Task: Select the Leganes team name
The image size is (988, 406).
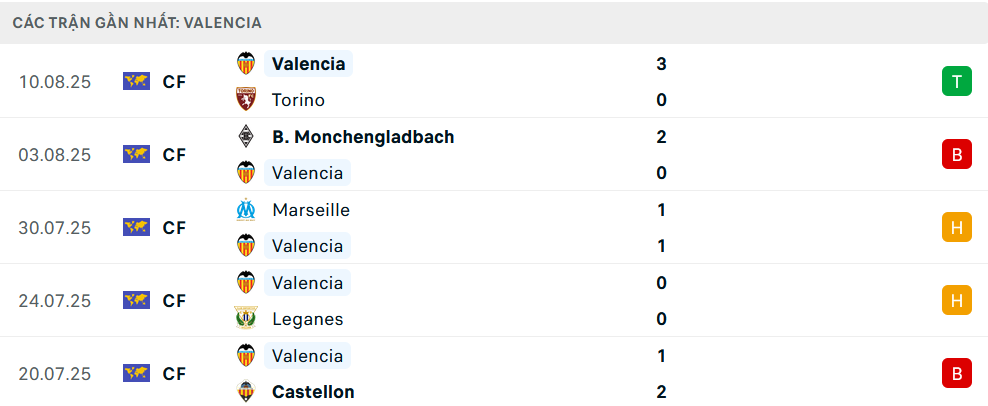Action: pyautogui.click(x=307, y=319)
